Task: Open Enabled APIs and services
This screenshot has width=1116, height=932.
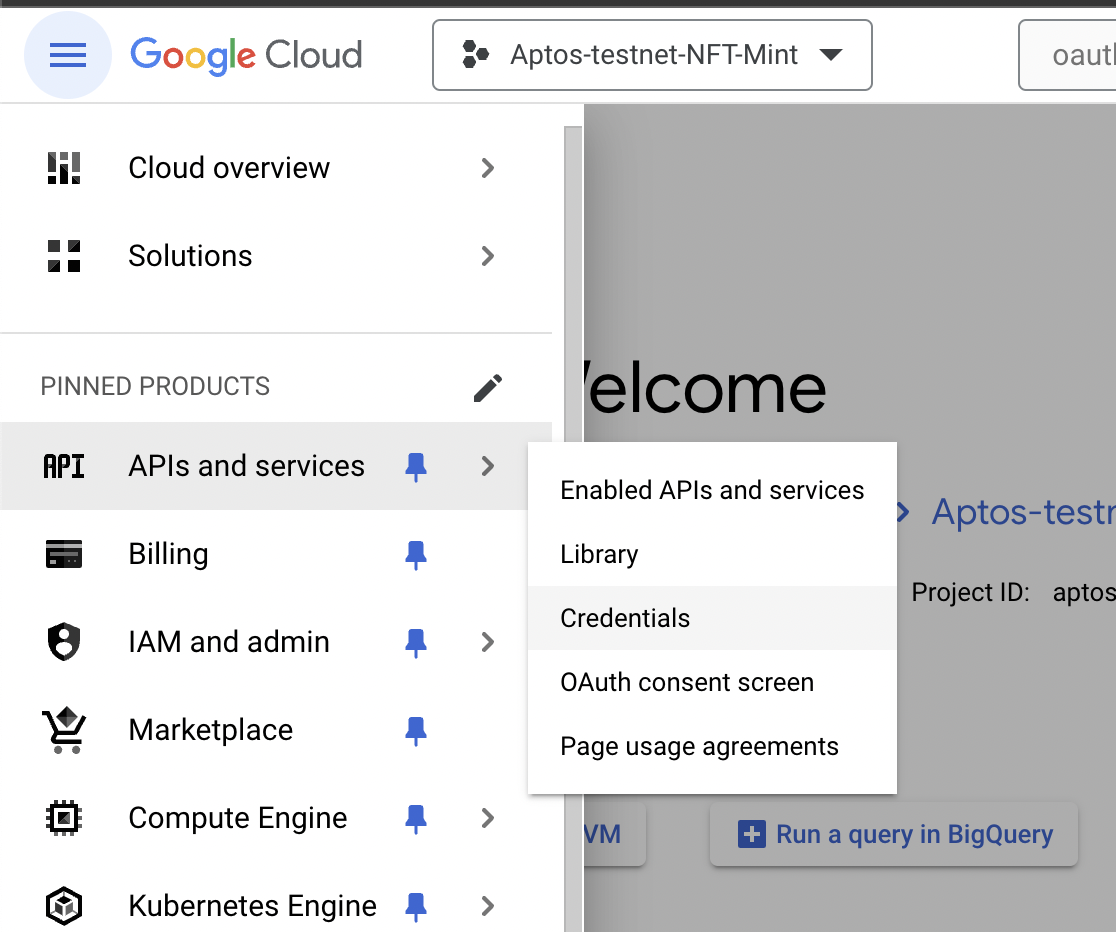Action: (712, 490)
